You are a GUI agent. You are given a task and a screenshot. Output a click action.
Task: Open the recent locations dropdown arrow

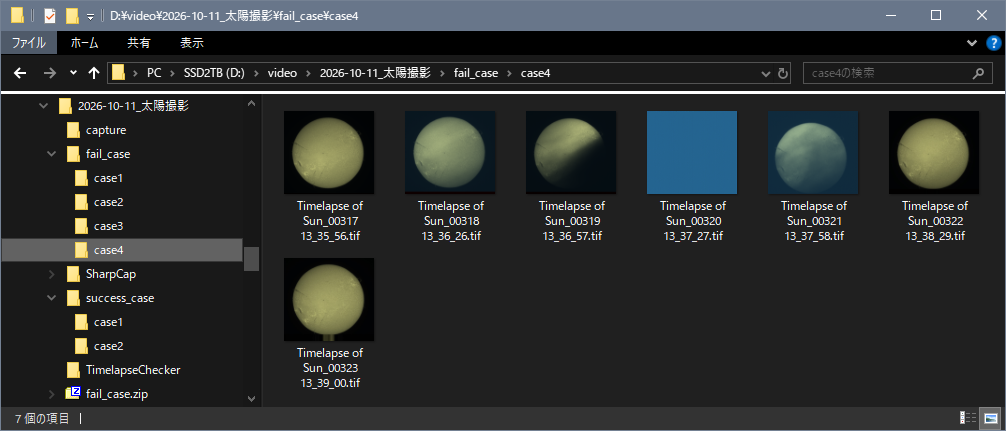coord(73,73)
